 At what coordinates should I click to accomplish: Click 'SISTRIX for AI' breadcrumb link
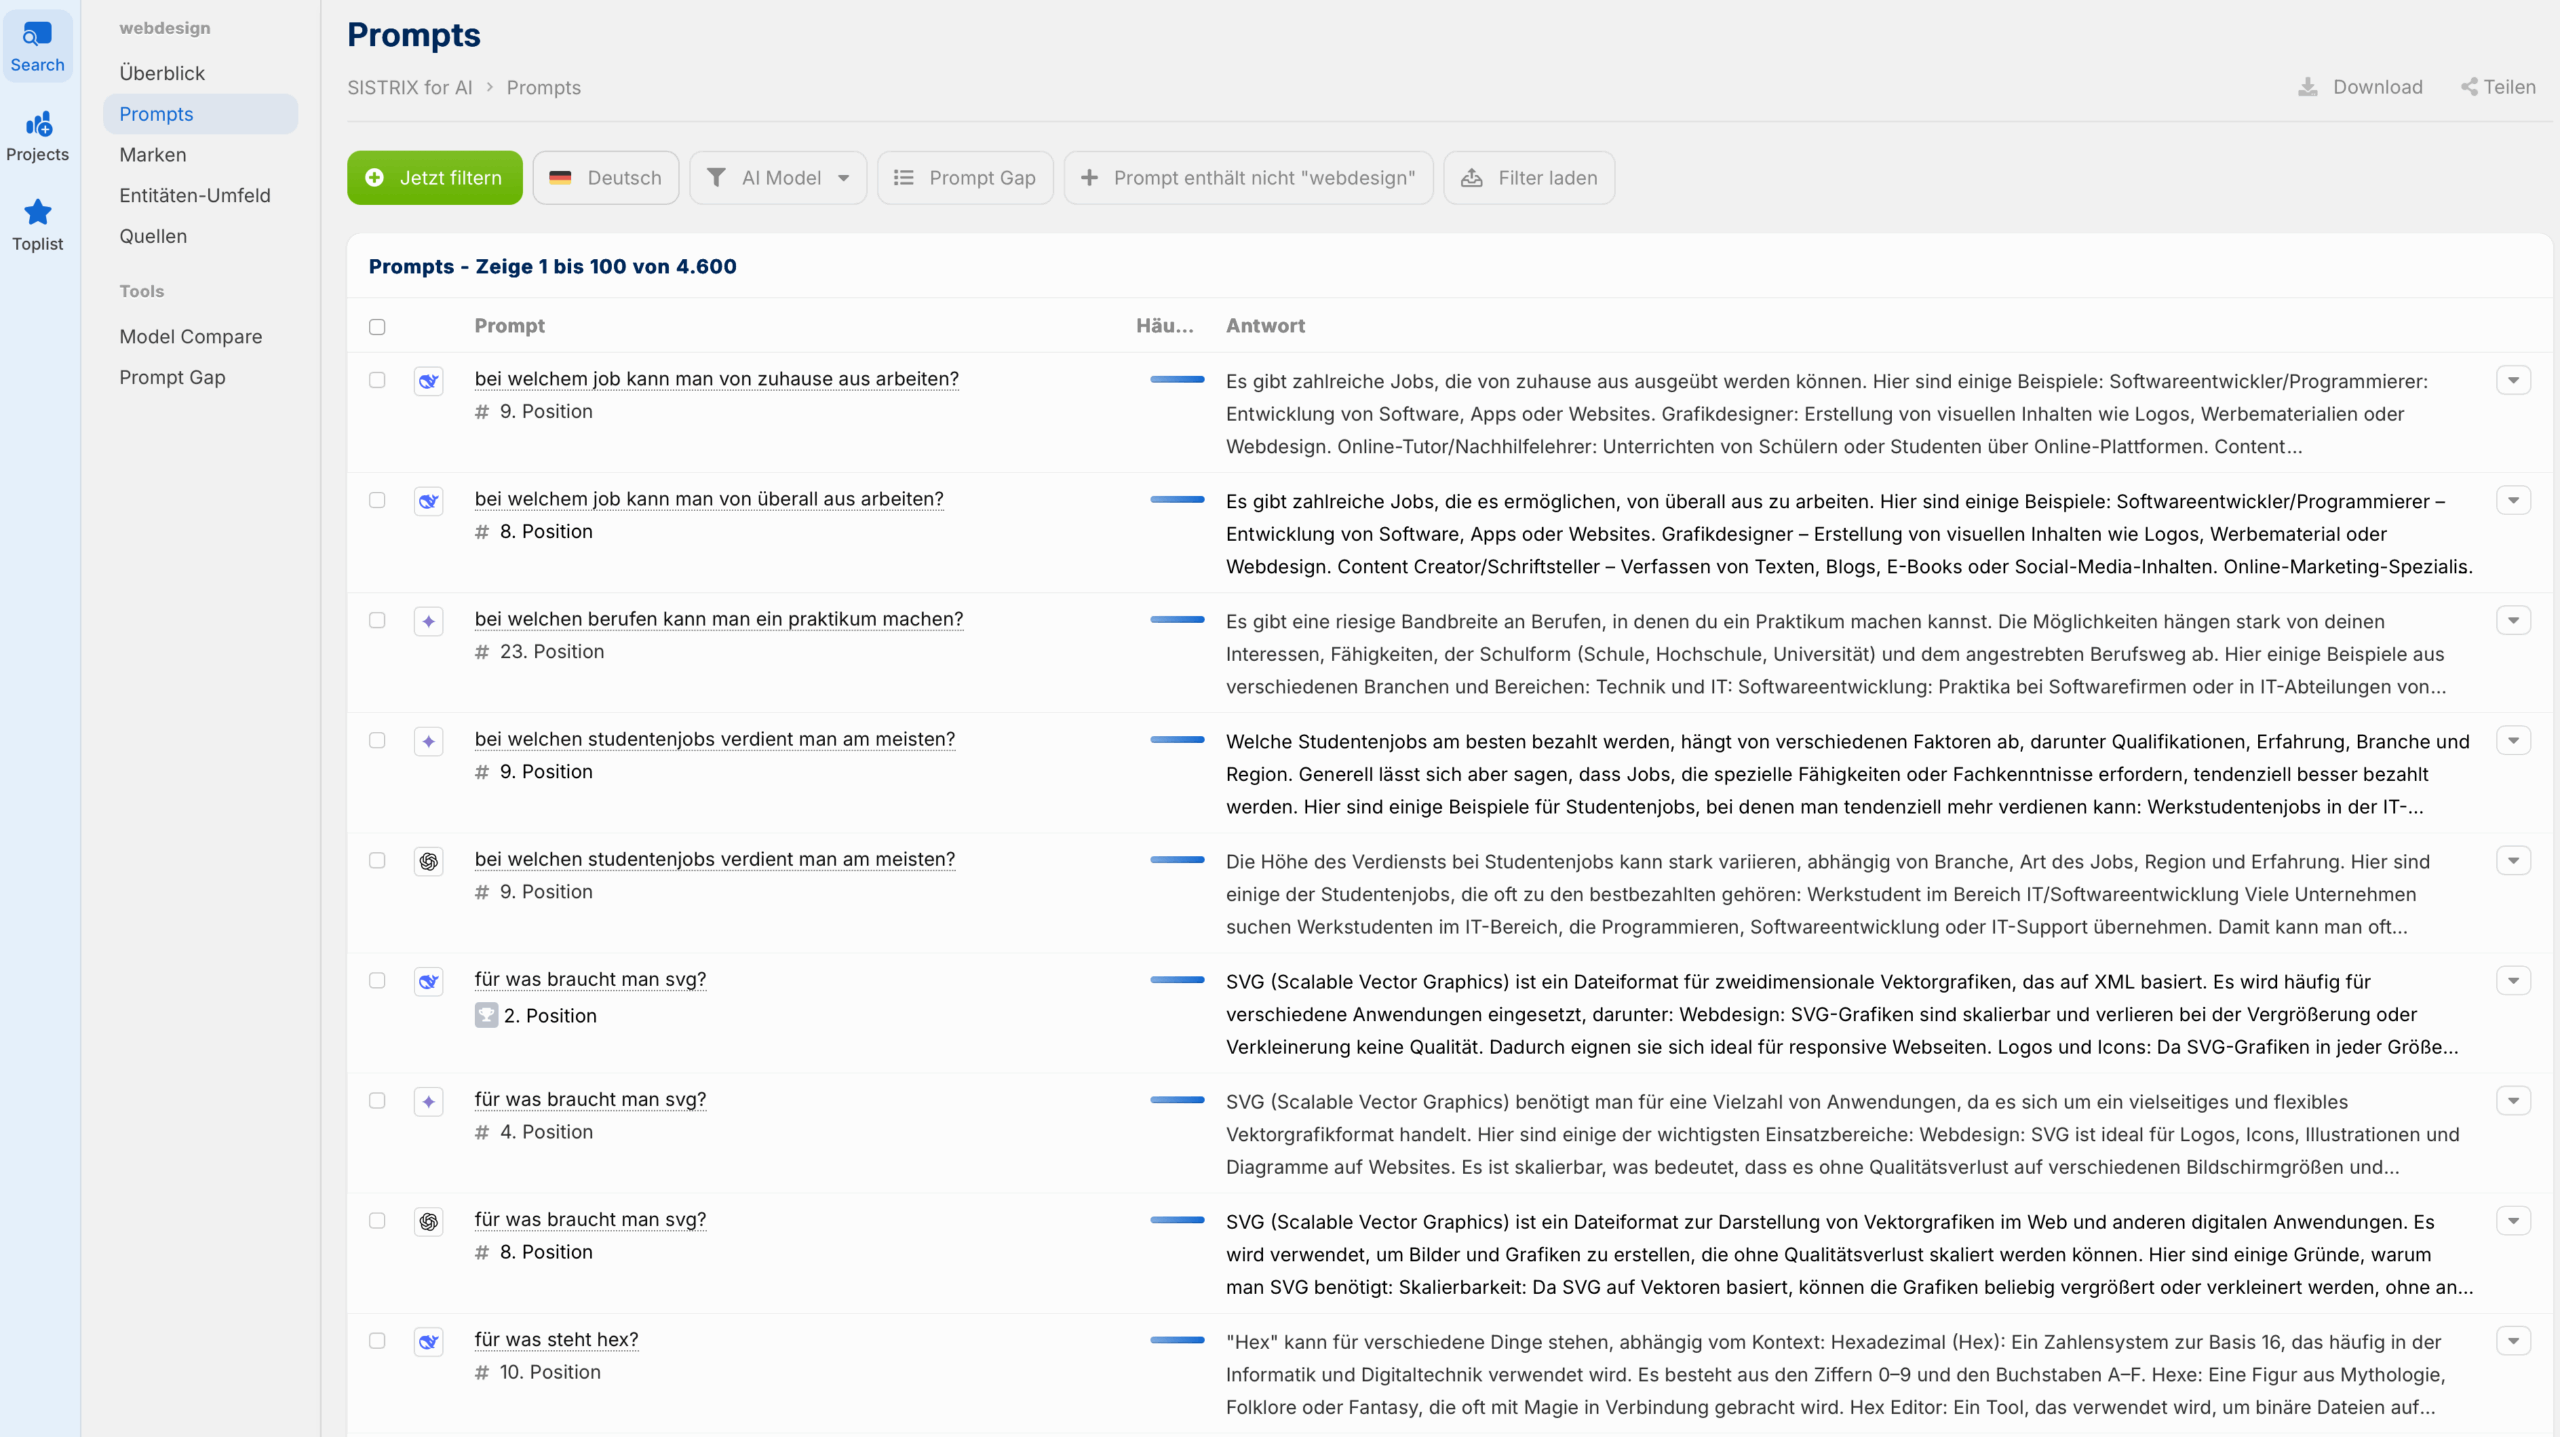click(x=410, y=88)
